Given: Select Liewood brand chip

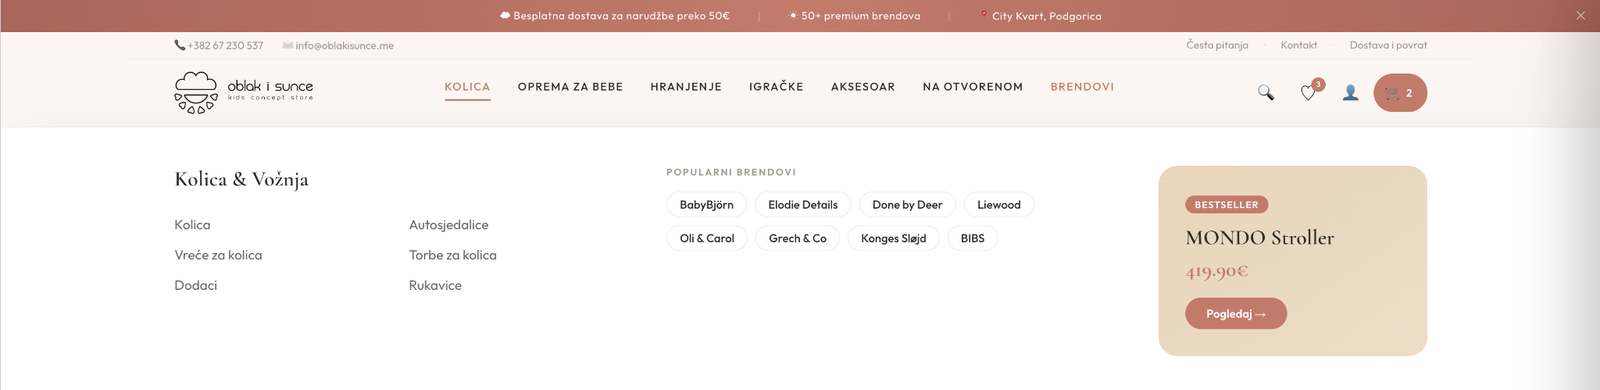Looking at the screenshot, I should click(999, 205).
